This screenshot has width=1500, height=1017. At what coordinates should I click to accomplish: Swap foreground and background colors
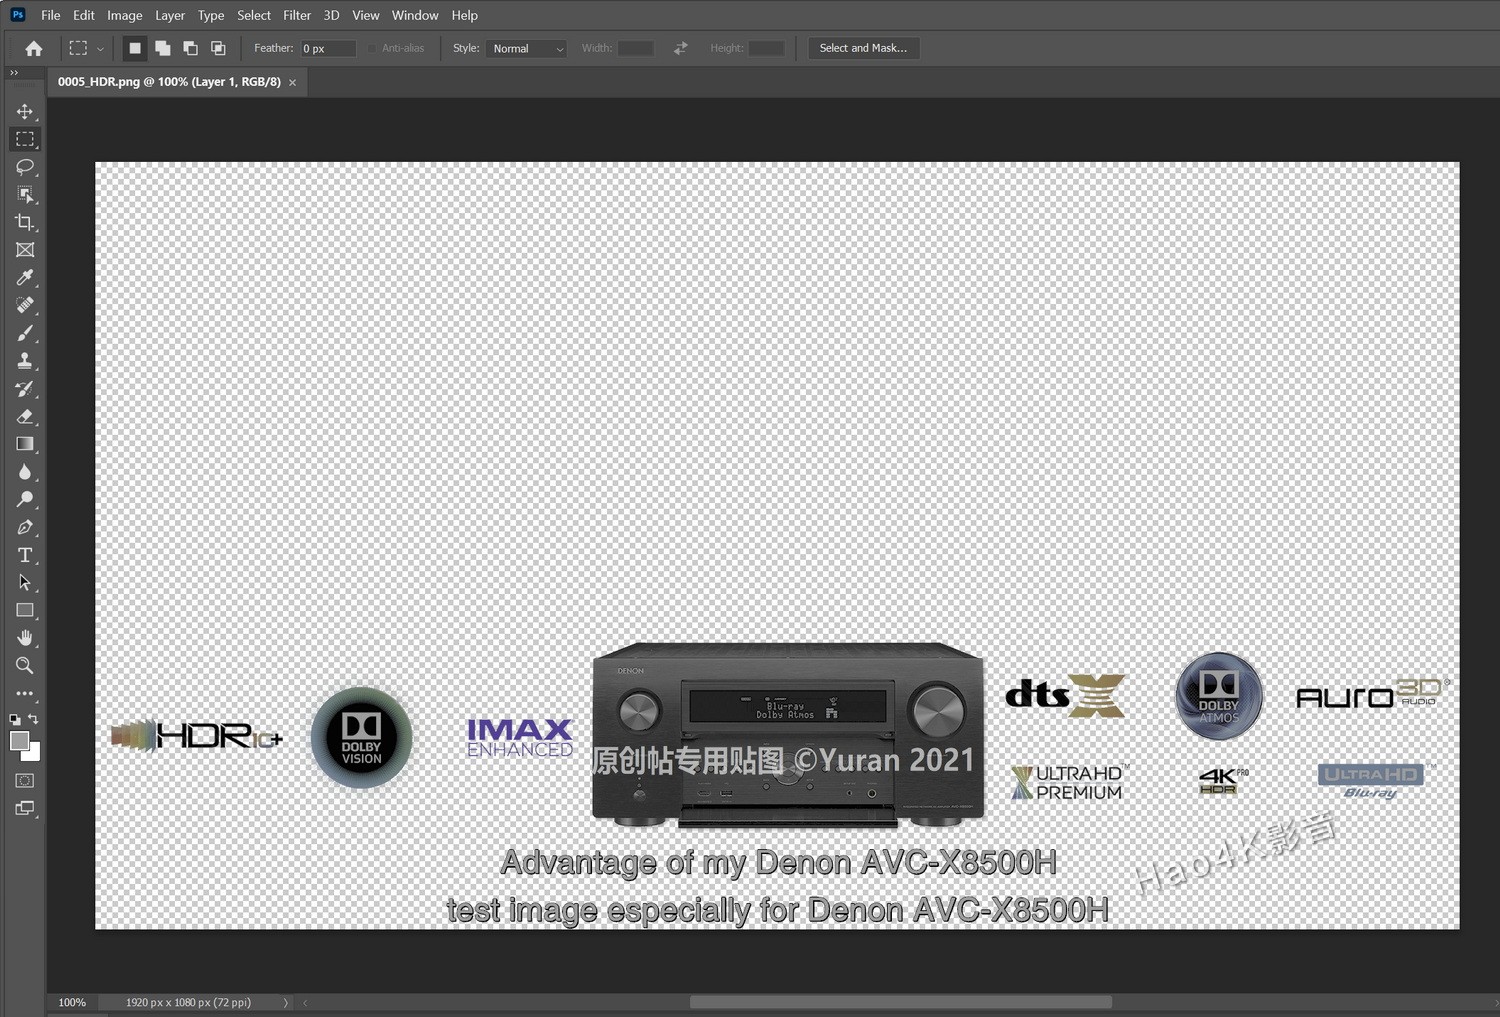coord(33,719)
